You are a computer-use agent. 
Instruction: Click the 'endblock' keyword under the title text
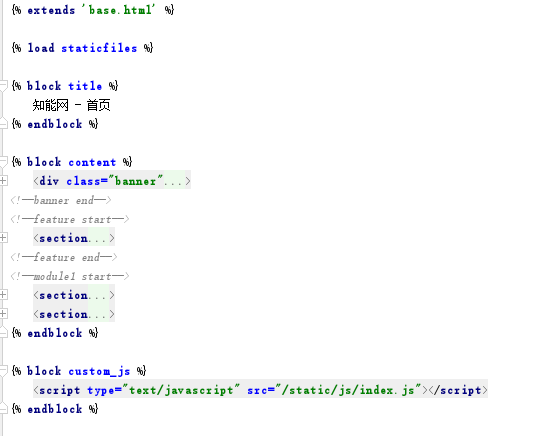point(55,124)
